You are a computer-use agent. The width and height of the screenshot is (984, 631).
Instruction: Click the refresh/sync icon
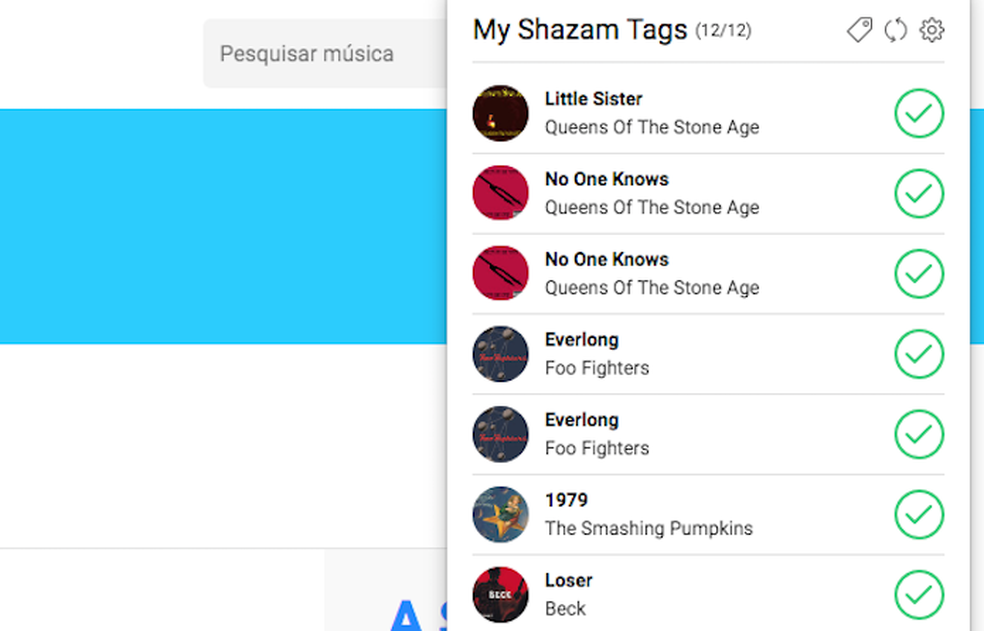894,30
